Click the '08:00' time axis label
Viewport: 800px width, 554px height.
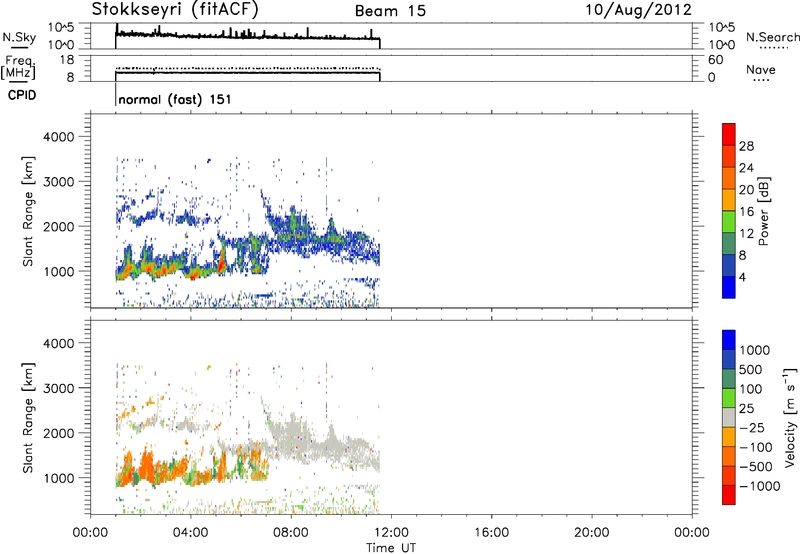pyautogui.click(x=291, y=533)
